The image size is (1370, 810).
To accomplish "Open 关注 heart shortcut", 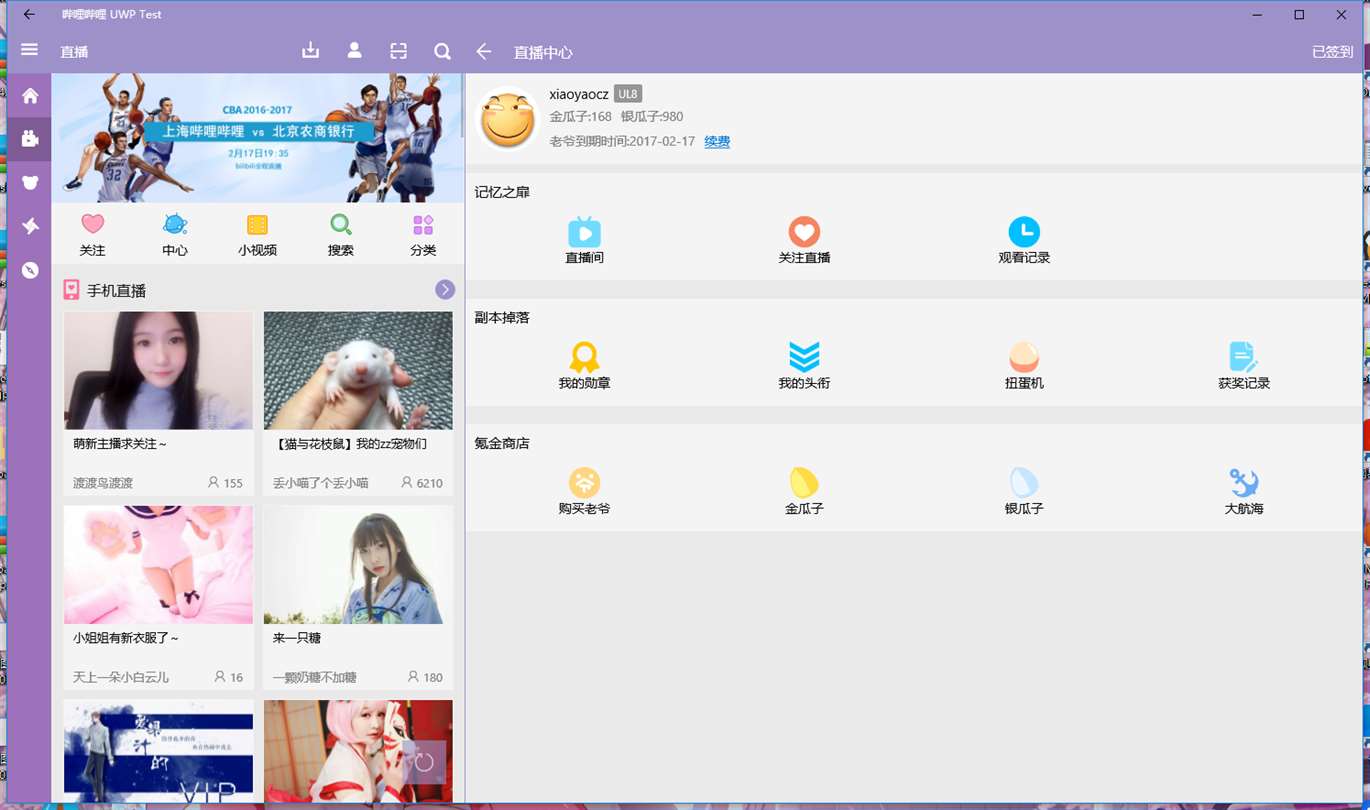I will 92,236.
